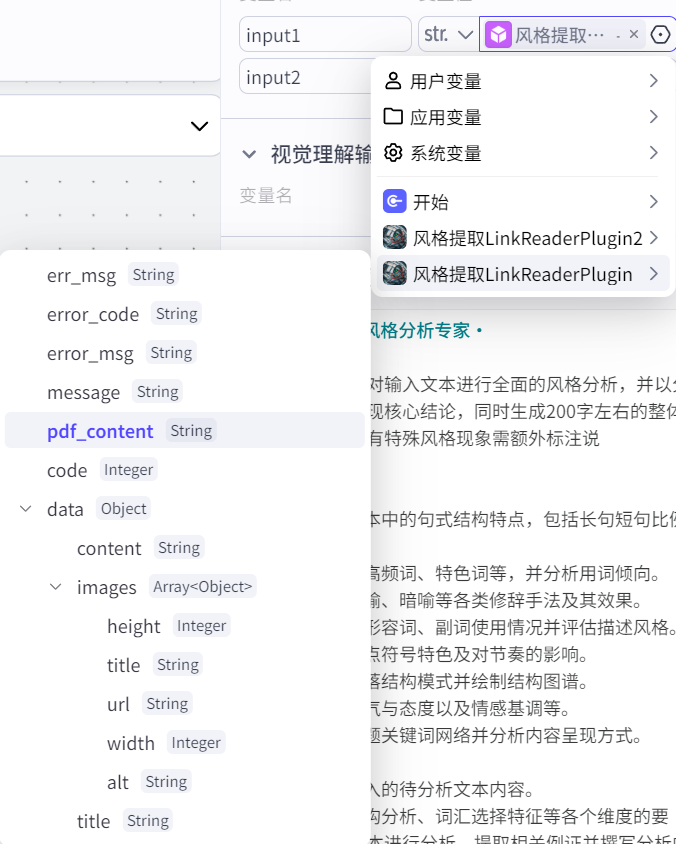Collapse the data object tree node
Viewport: 676px width, 844px height.
[25, 509]
